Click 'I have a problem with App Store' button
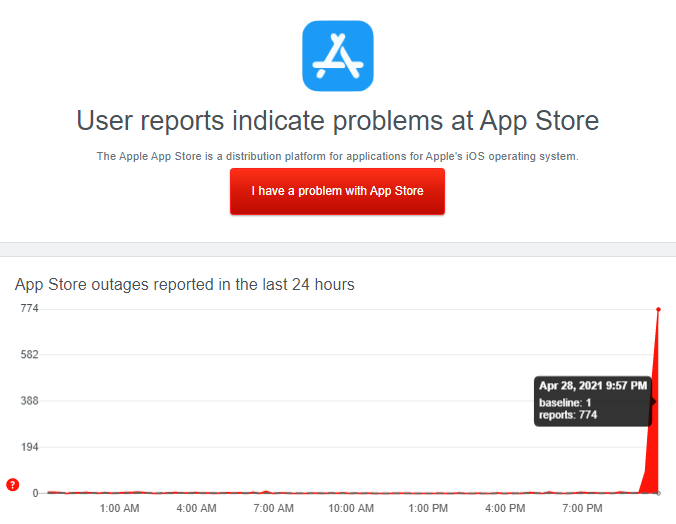 [337, 191]
